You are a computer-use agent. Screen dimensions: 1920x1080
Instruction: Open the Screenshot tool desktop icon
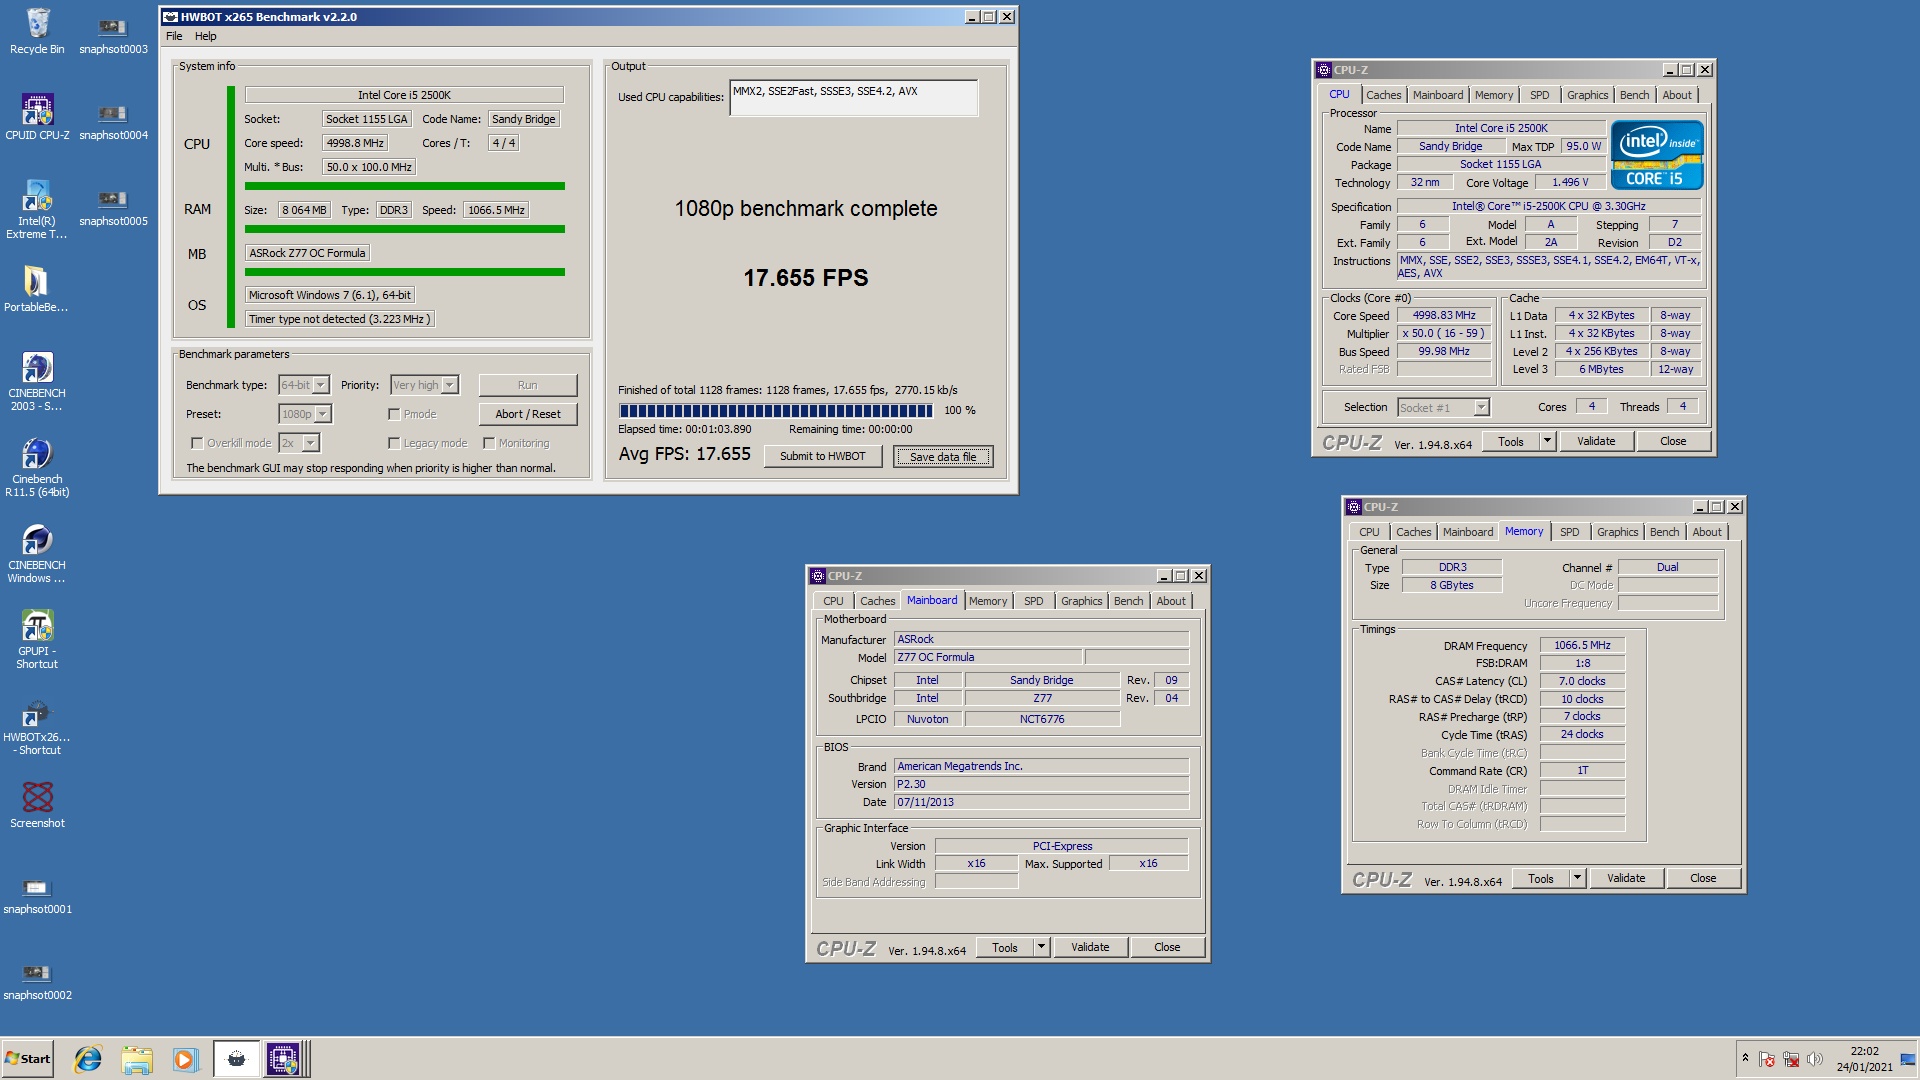point(37,804)
